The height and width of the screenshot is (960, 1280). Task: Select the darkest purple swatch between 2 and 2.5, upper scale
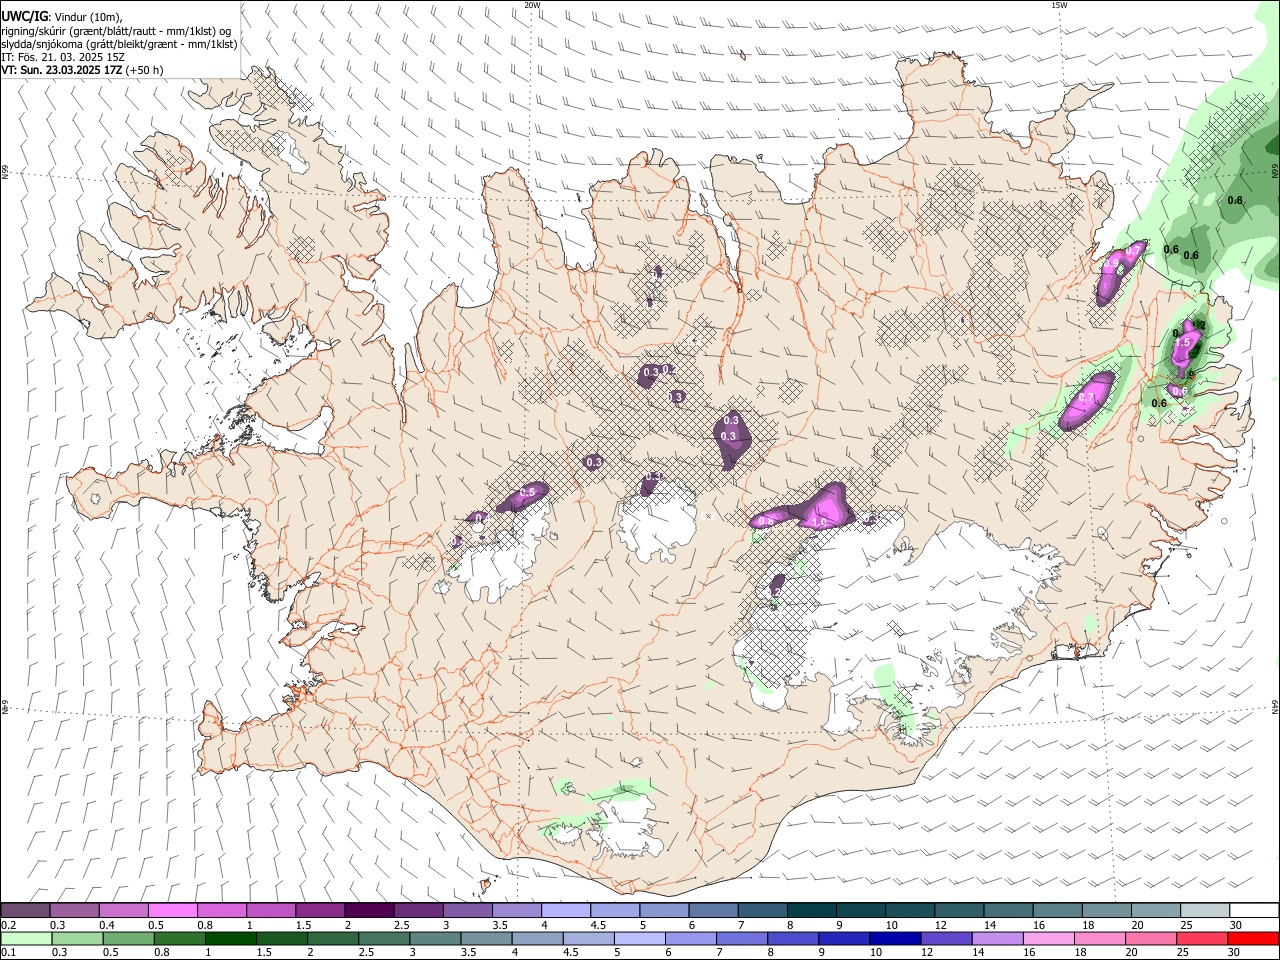click(369, 910)
